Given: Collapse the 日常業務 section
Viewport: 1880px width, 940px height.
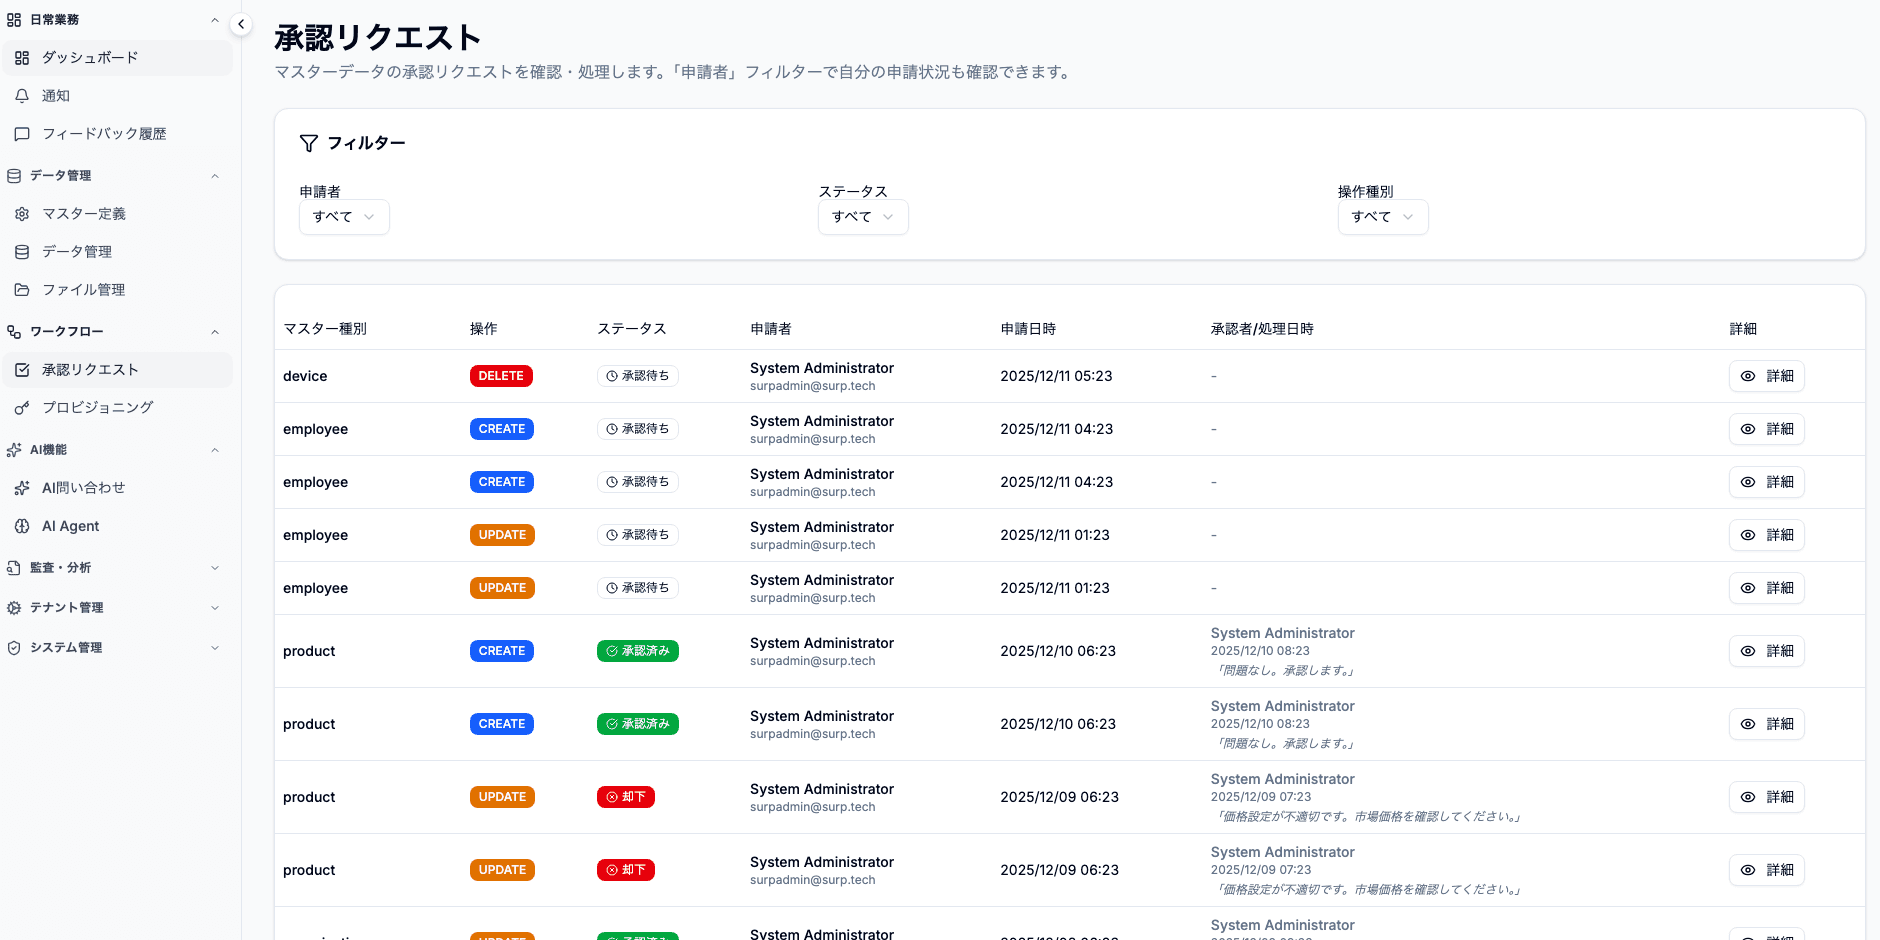Looking at the screenshot, I should coord(215,20).
